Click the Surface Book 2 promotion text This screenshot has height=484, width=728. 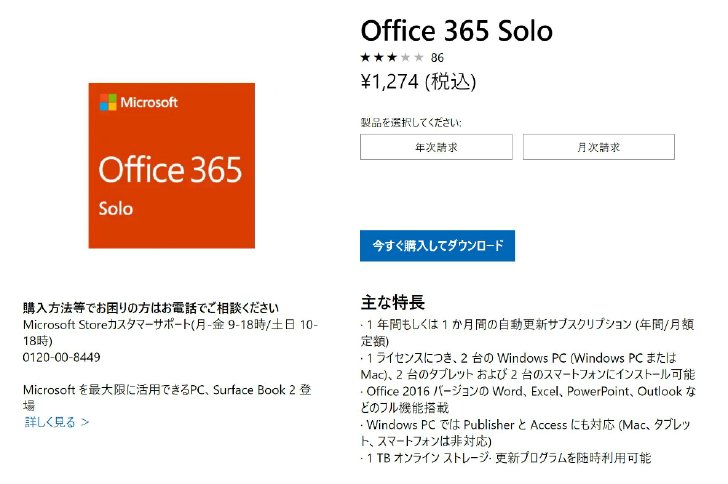pyautogui.click(x=167, y=397)
